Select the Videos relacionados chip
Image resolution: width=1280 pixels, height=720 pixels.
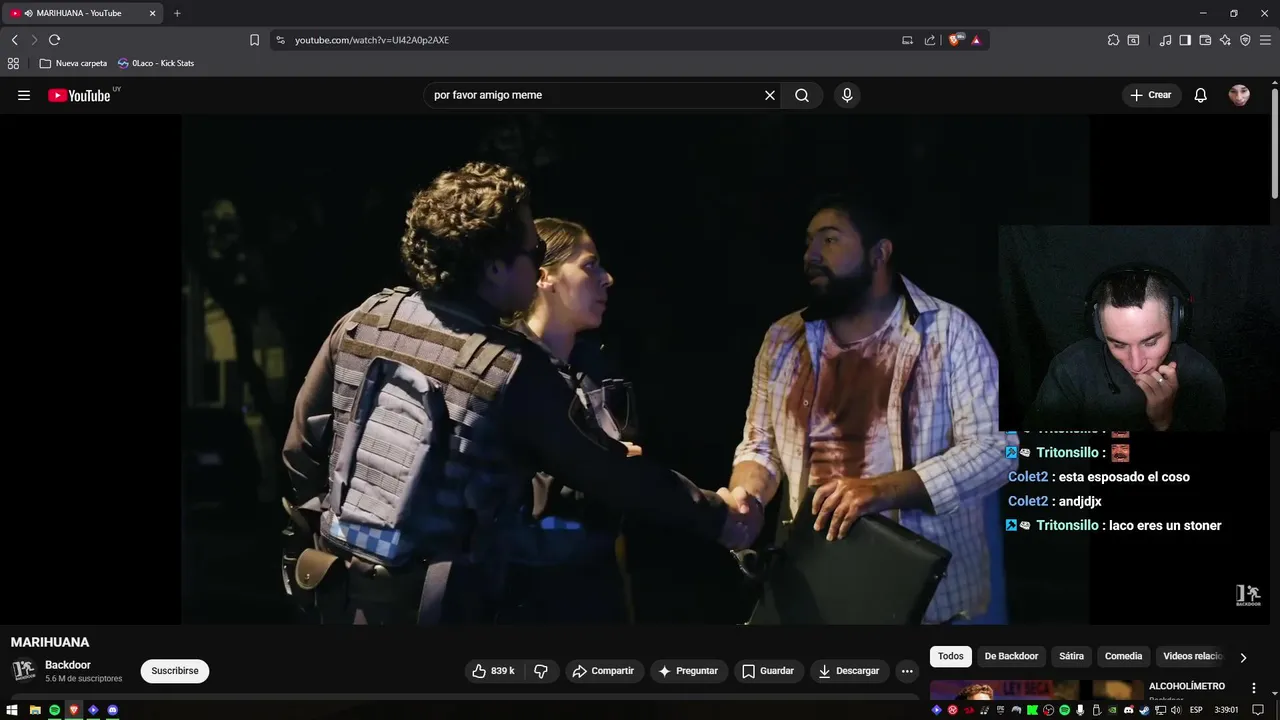coord(1192,656)
